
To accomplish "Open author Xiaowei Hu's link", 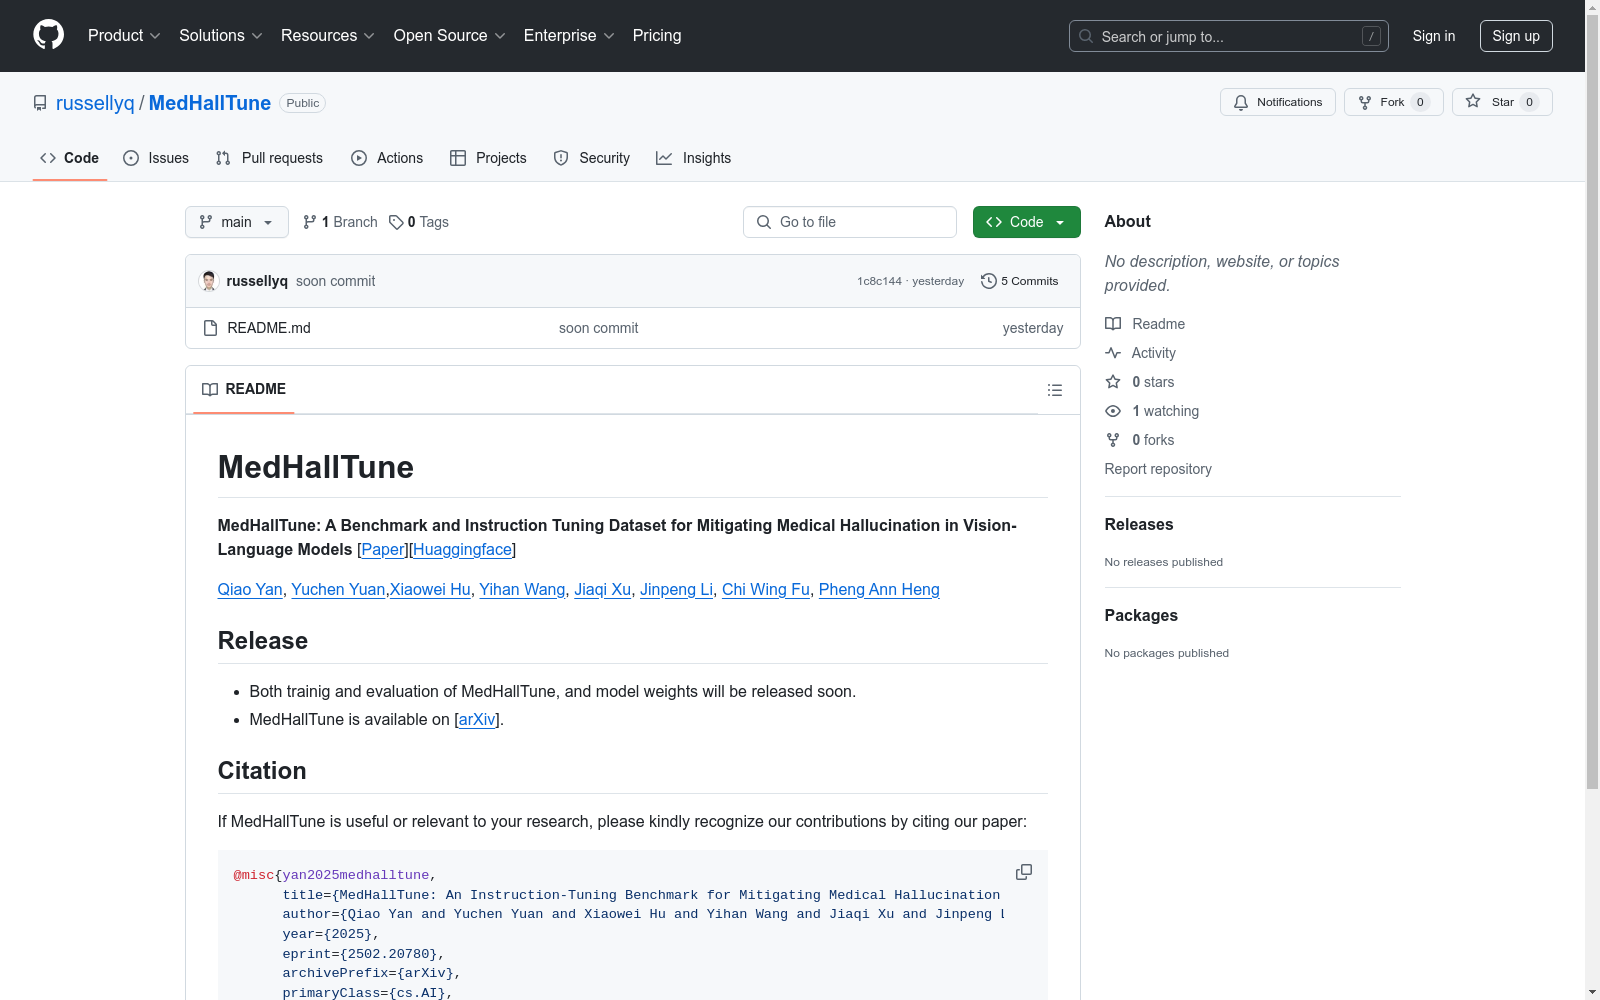I will point(430,589).
